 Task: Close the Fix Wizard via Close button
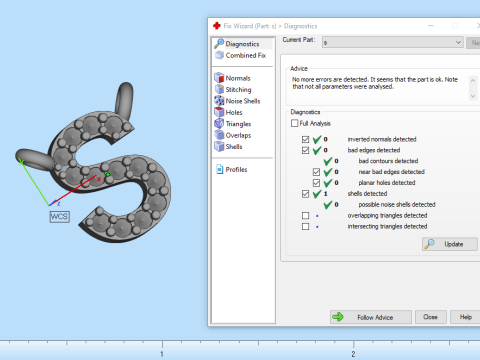pos(431,317)
